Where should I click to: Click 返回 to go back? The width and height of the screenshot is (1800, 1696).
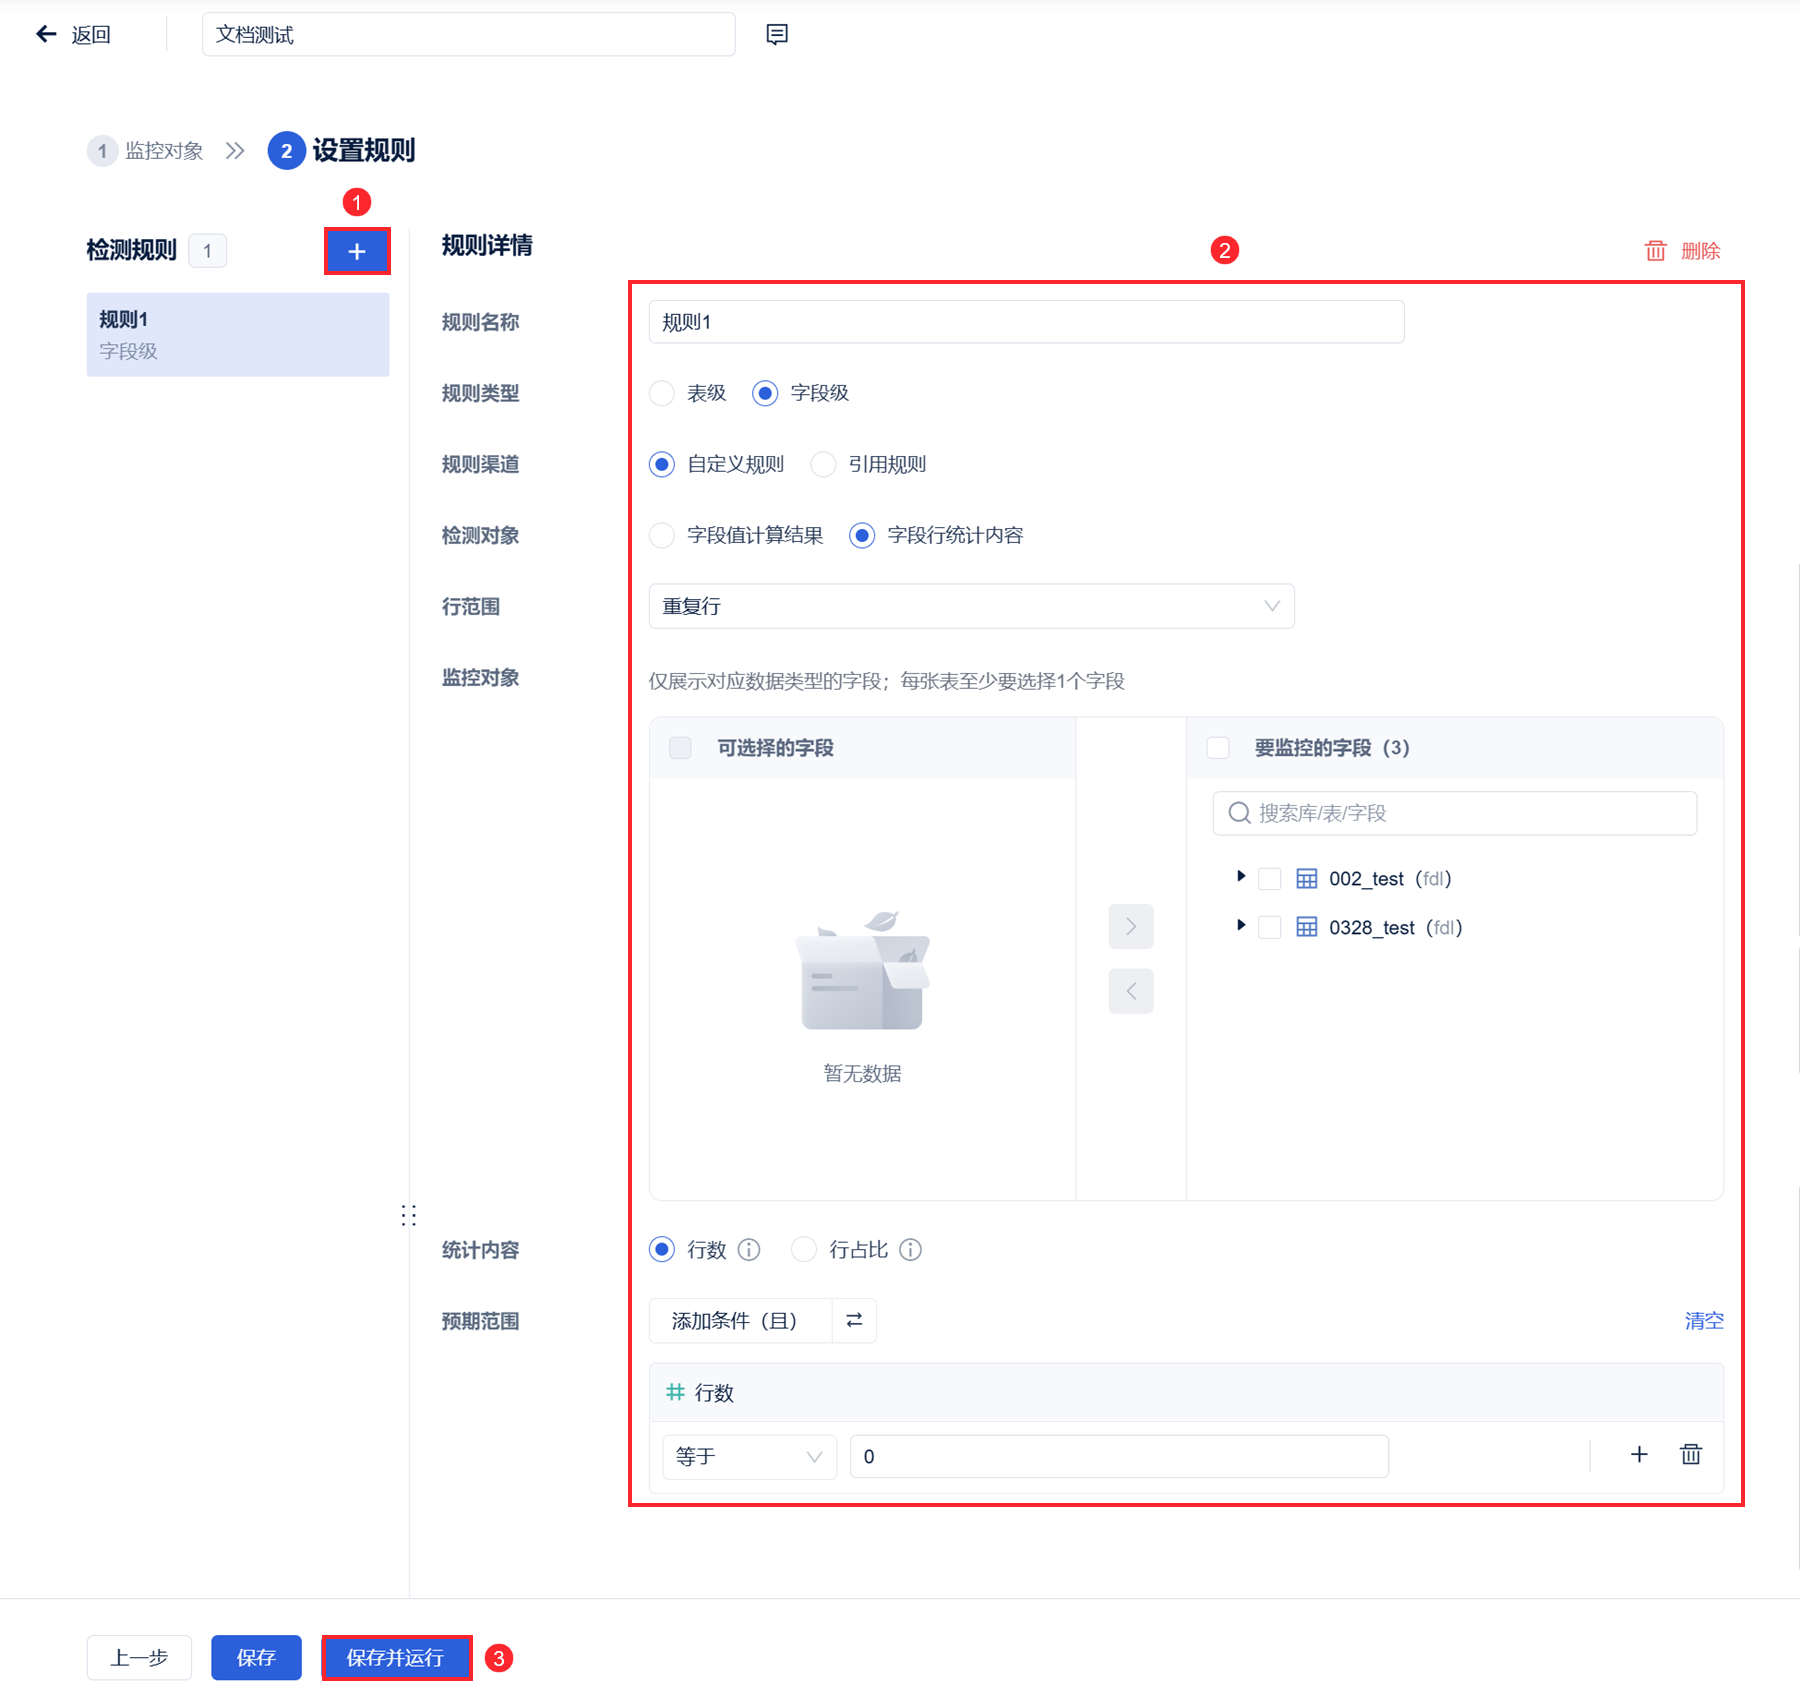pyautogui.click(x=91, y=35)
